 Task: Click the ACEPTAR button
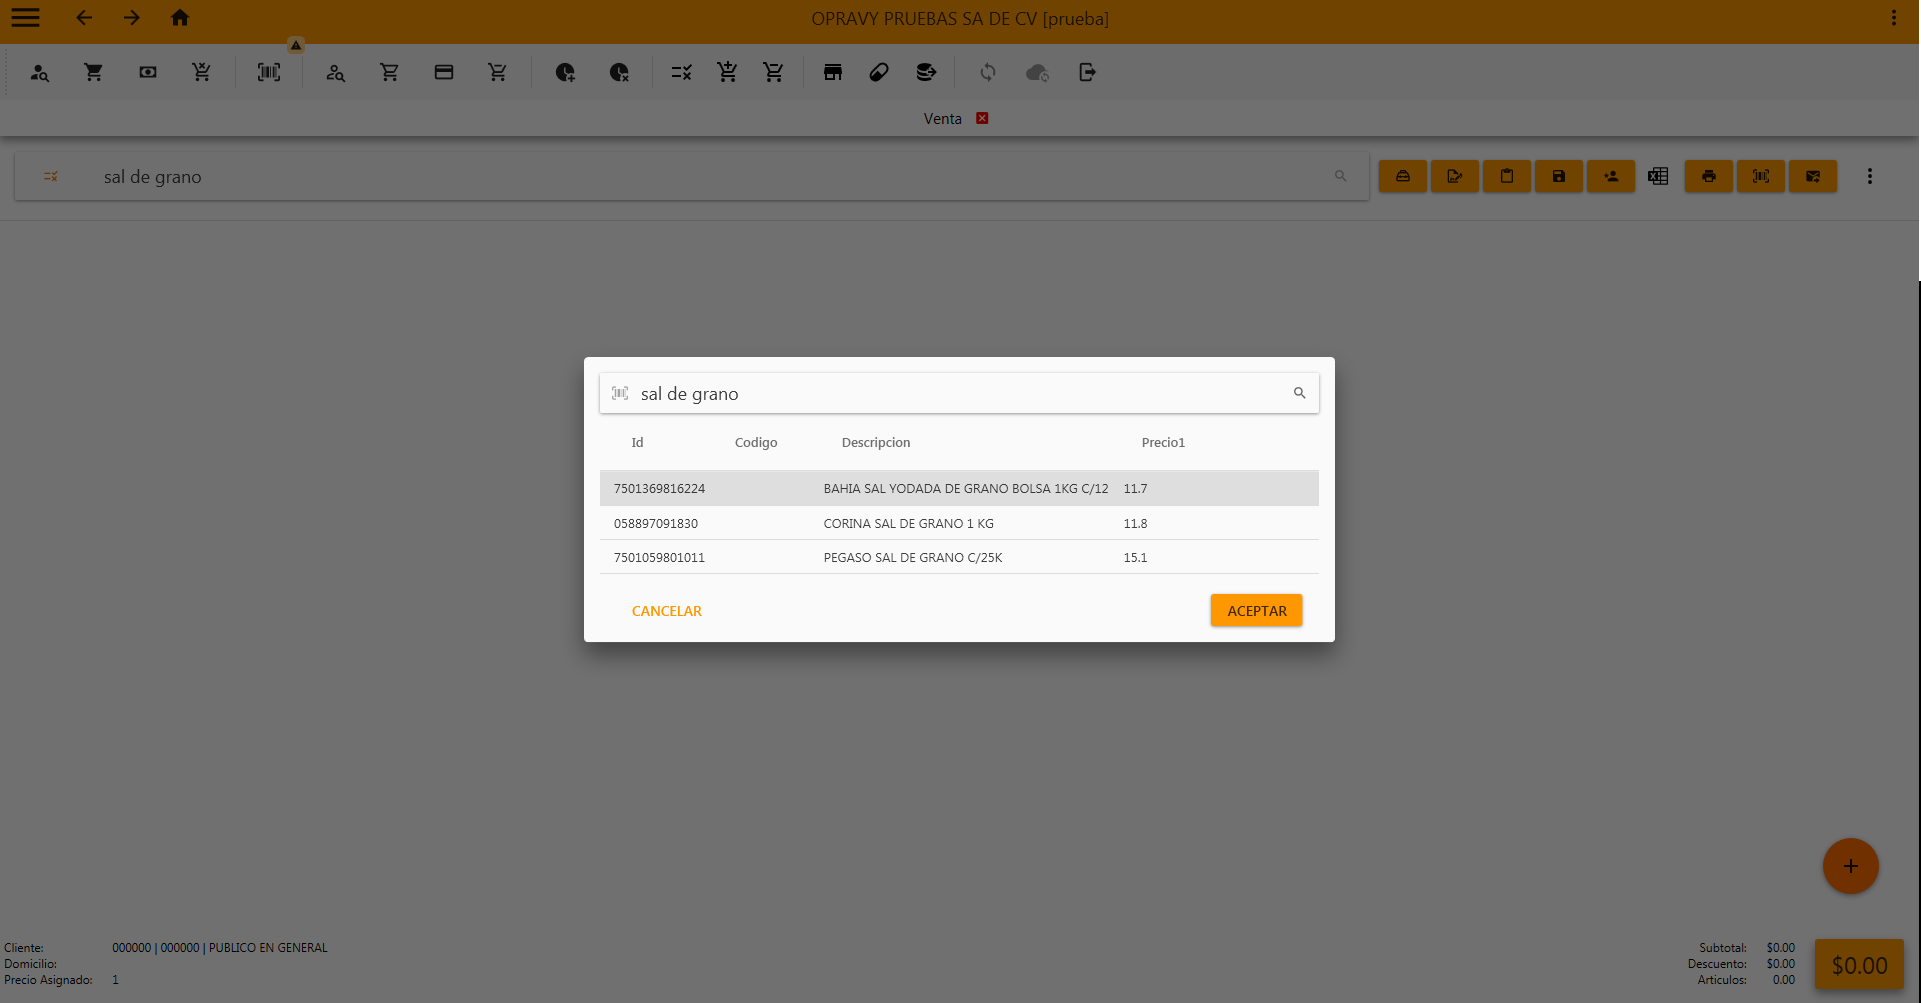[x=1257, y=611]
